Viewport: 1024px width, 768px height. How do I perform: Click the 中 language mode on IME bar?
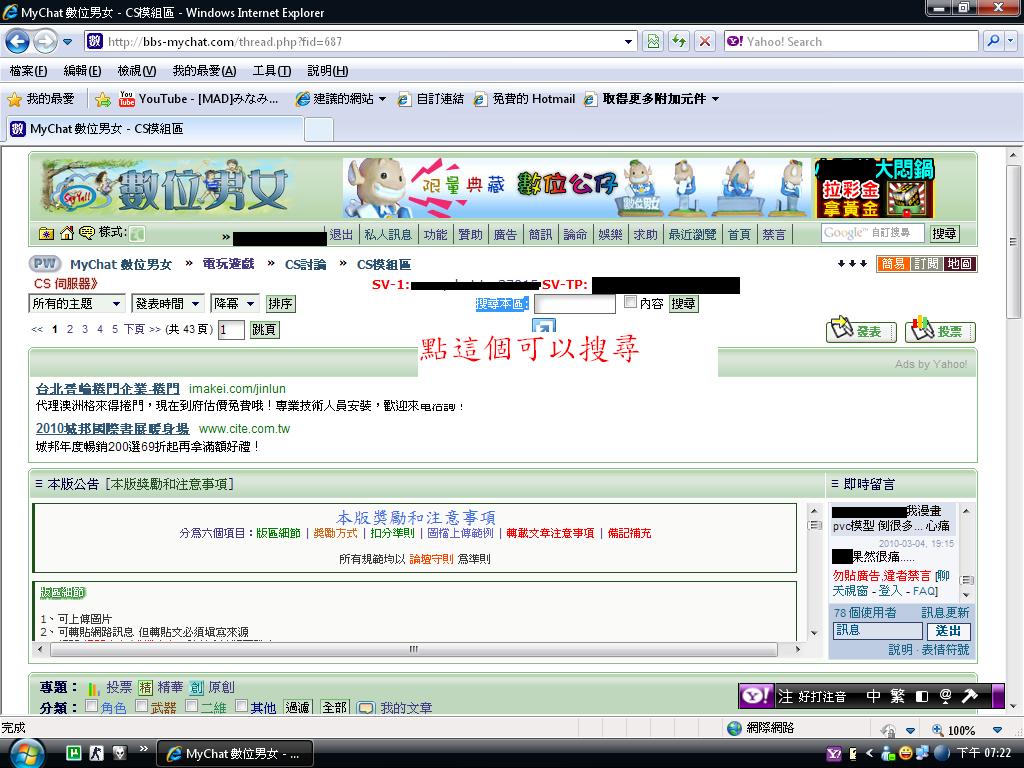coord(873,696)
